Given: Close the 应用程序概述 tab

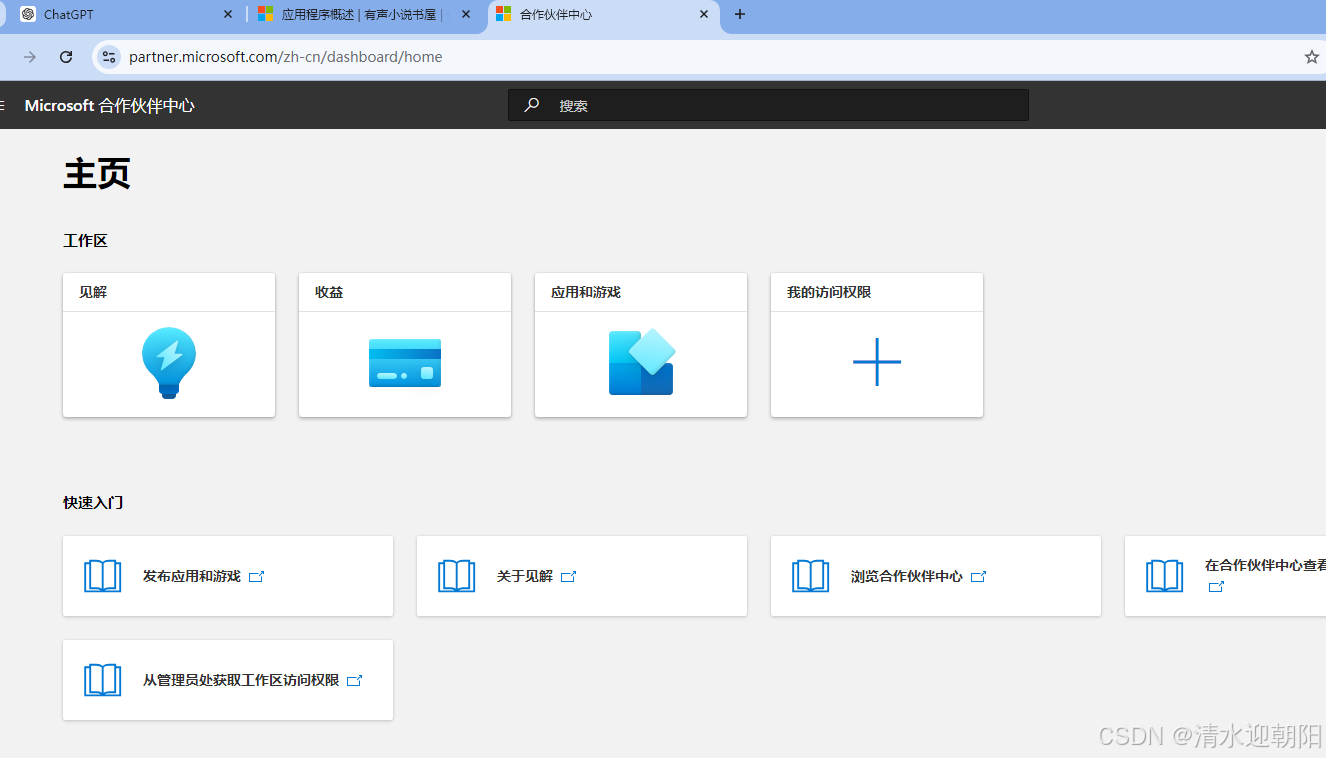Looking at the screenshot, I should pos(466,14).
